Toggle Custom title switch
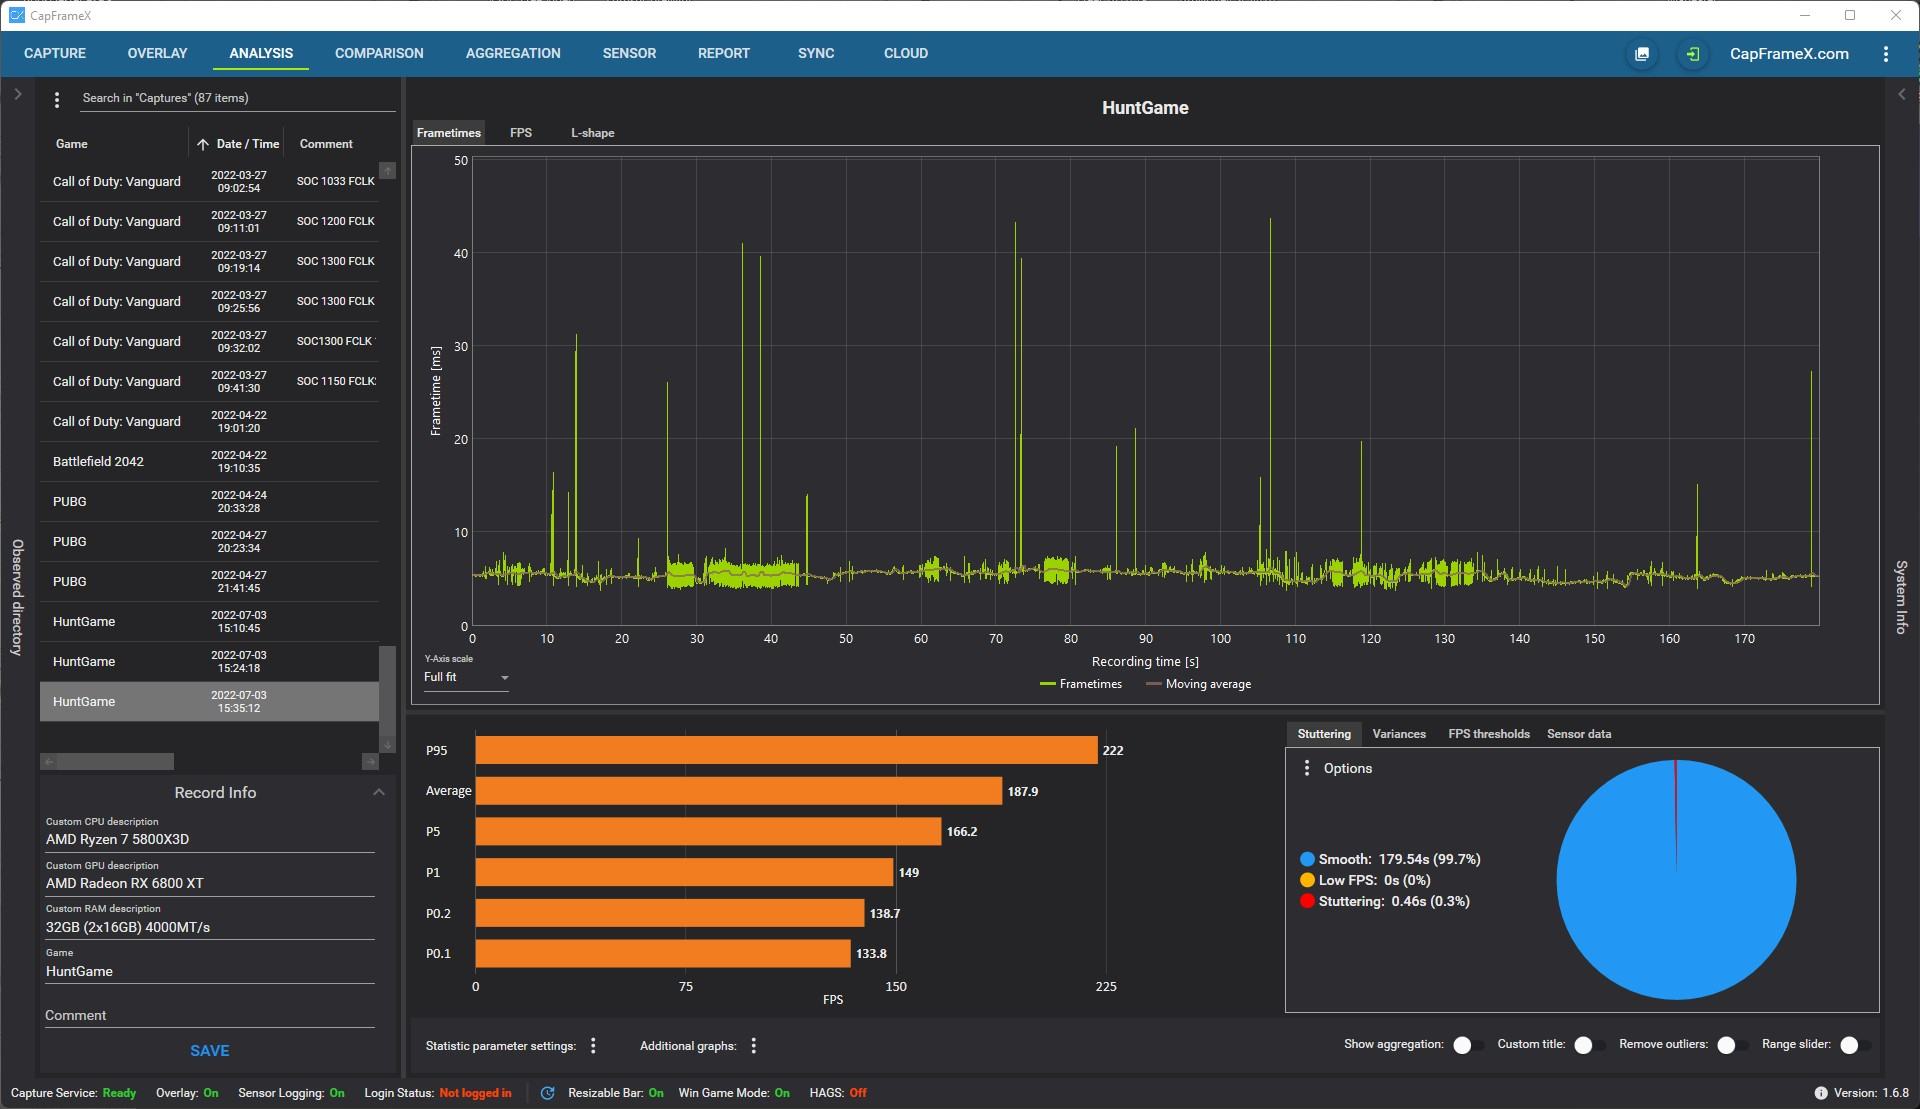1920x1109 pixels. coord(1588,1045)
